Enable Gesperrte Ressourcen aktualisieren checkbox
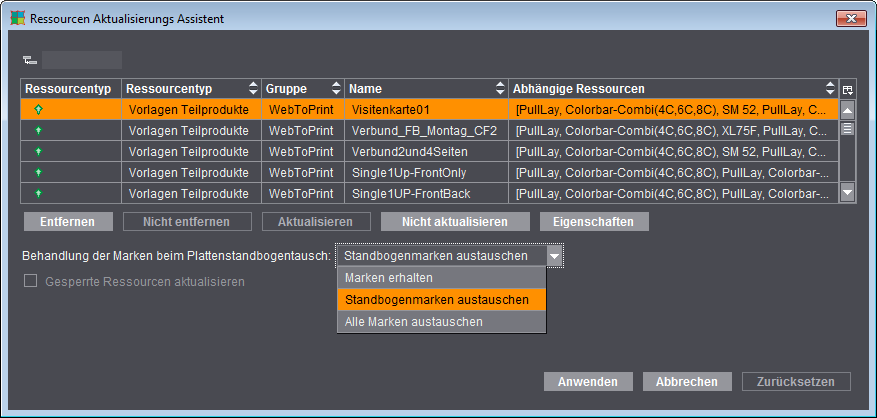Image resolution: width=877 pixels, height=418 pixels. [x=29, y=282]
